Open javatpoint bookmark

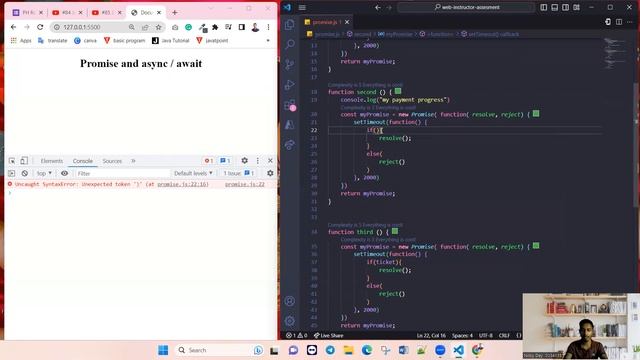[212, 40]
